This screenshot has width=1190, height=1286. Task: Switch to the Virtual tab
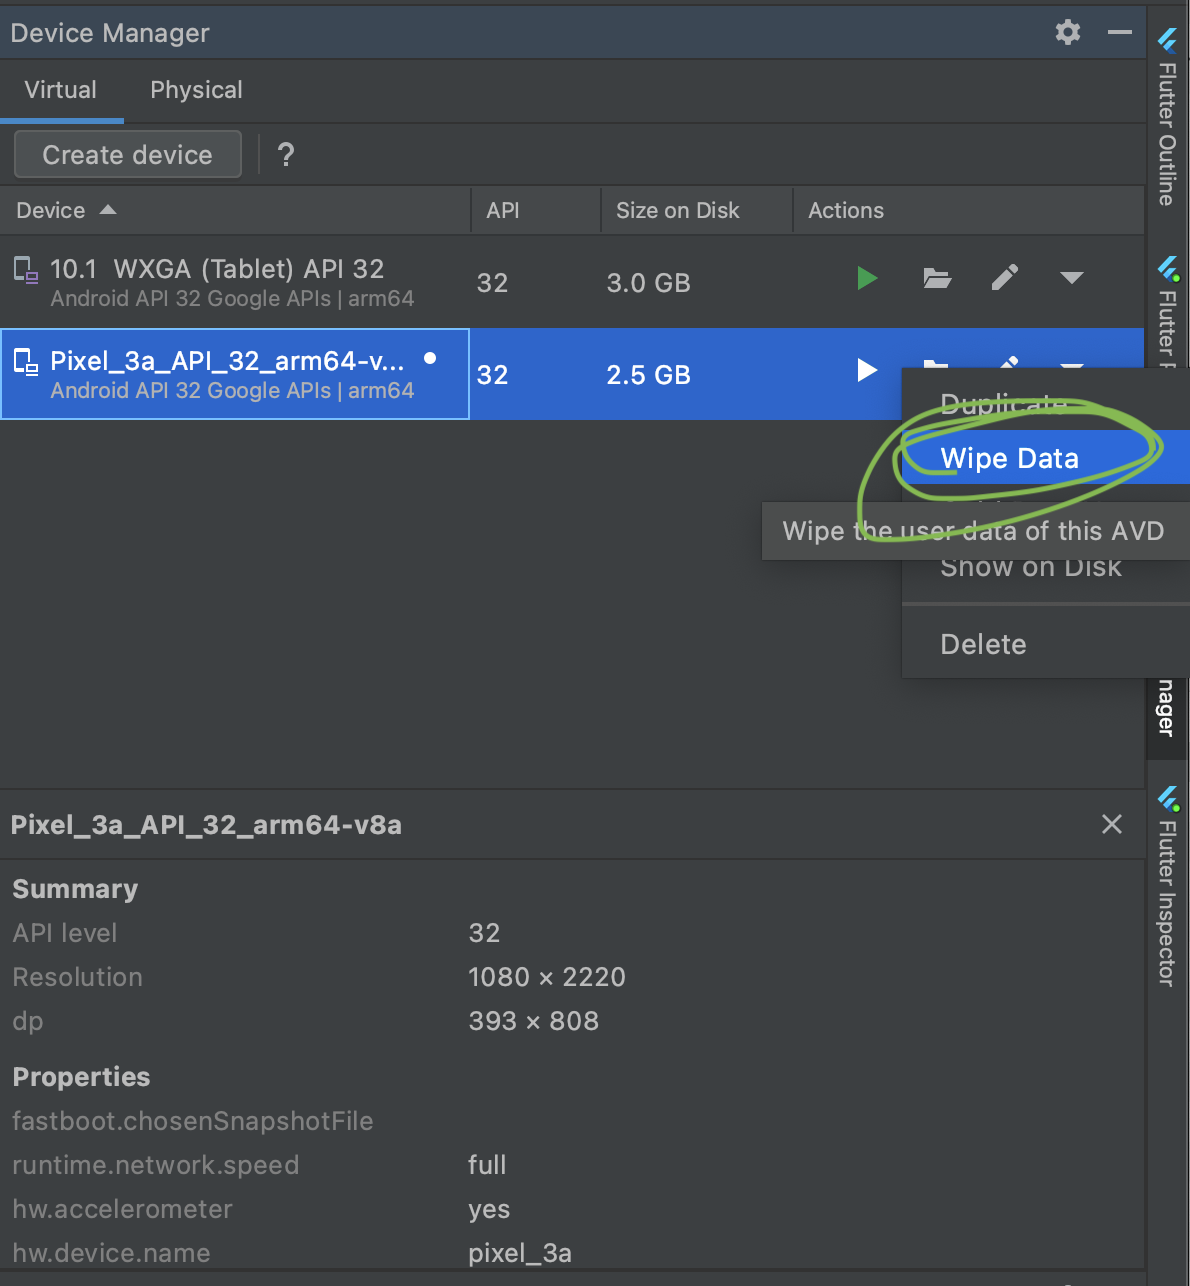(61, 90)
